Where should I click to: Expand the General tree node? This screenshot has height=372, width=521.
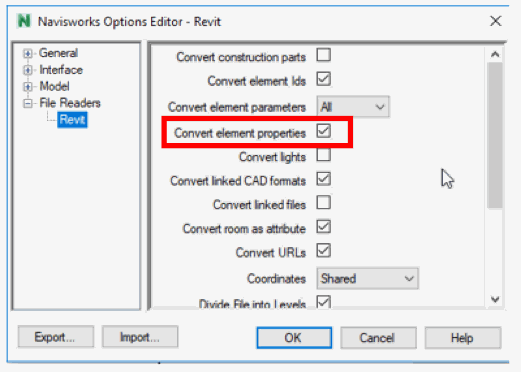[28, 53]
